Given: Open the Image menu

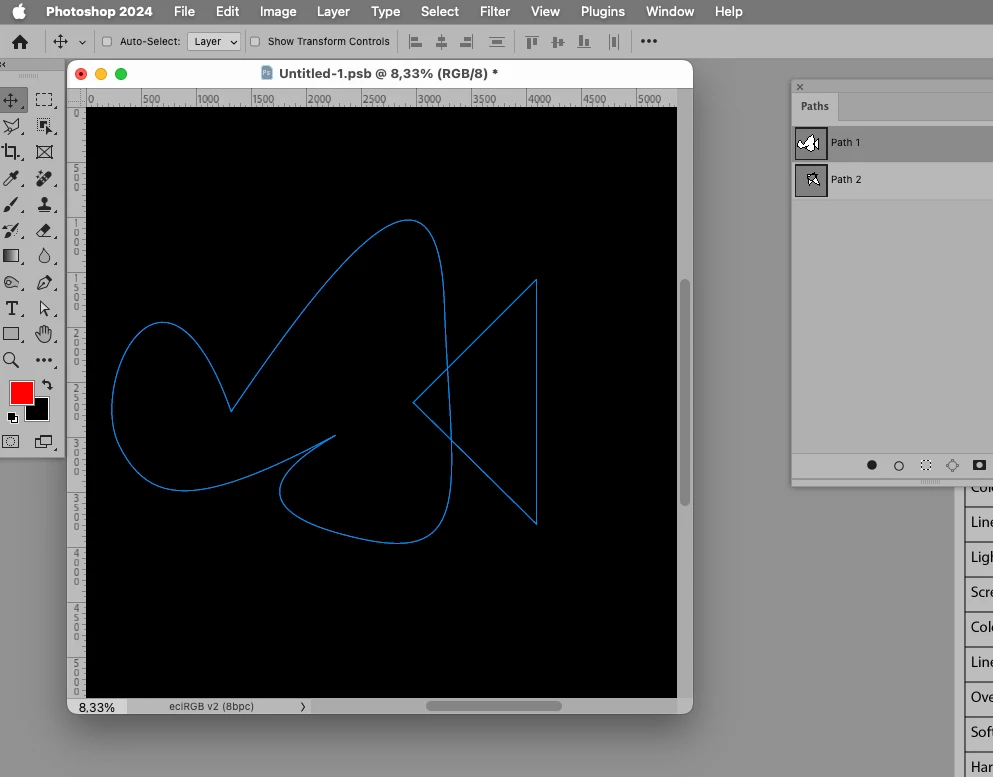Looking at the screenshot, I should pyautogui.click(x=278, y=11).
